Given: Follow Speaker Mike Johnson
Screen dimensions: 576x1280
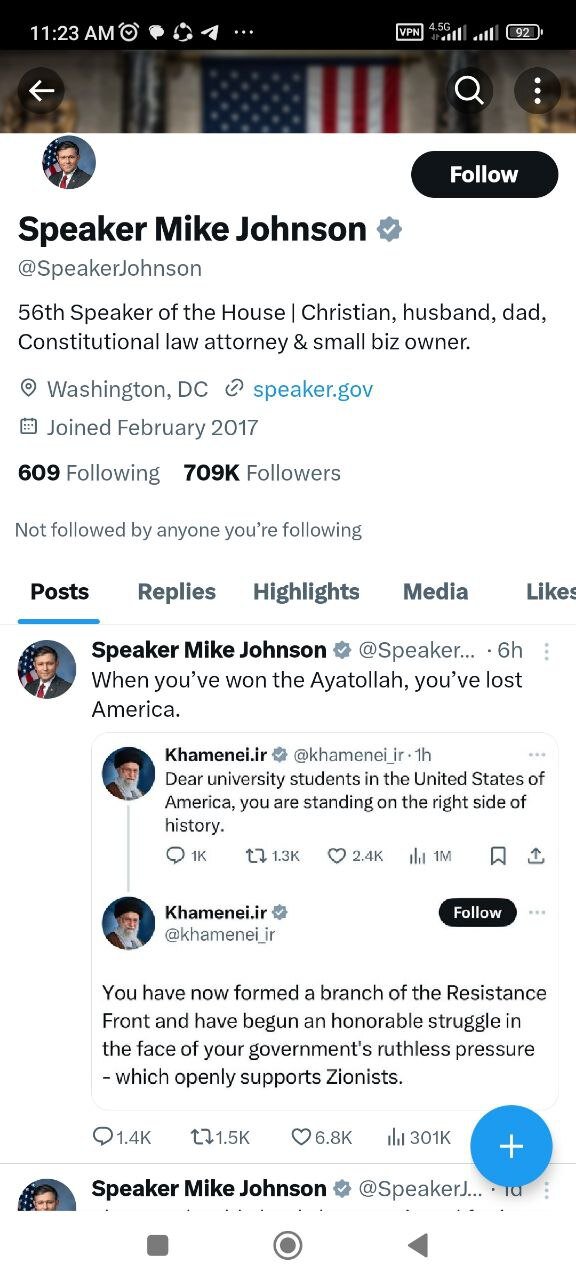Looking at the screenshot, I should pos(484,174).
